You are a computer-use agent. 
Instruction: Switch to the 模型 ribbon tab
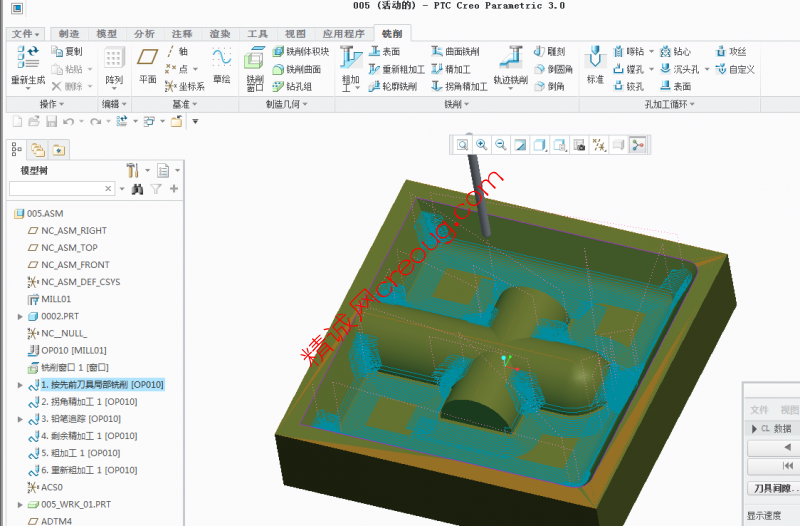pyautogui.click(x=107, y=34)
